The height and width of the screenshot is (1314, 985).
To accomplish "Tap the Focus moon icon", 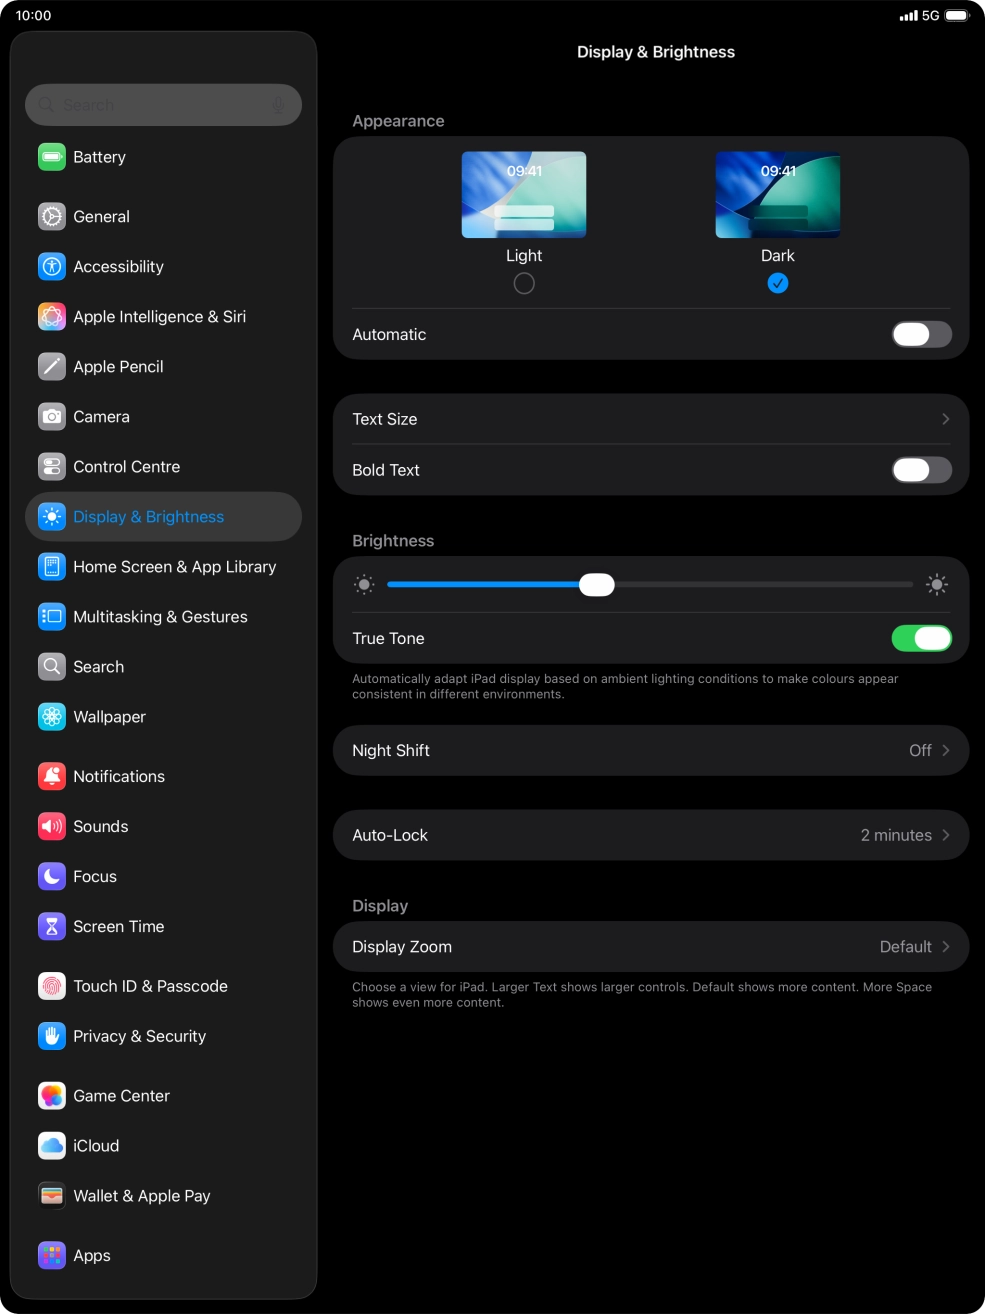I will pos(52,877).
